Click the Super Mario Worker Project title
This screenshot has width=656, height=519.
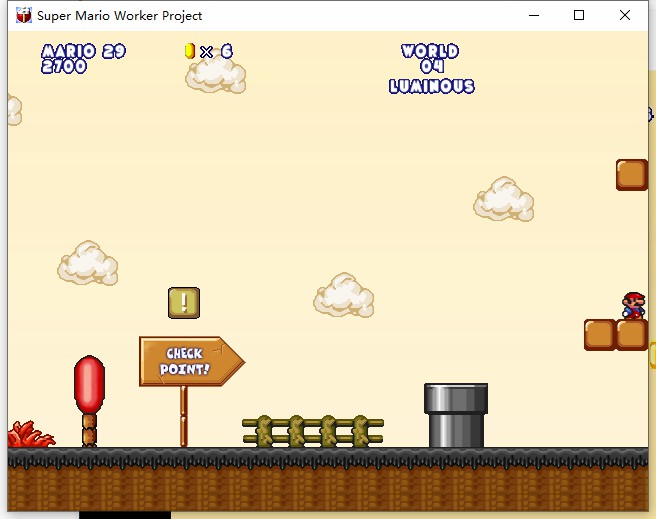[x=119, y=15]
